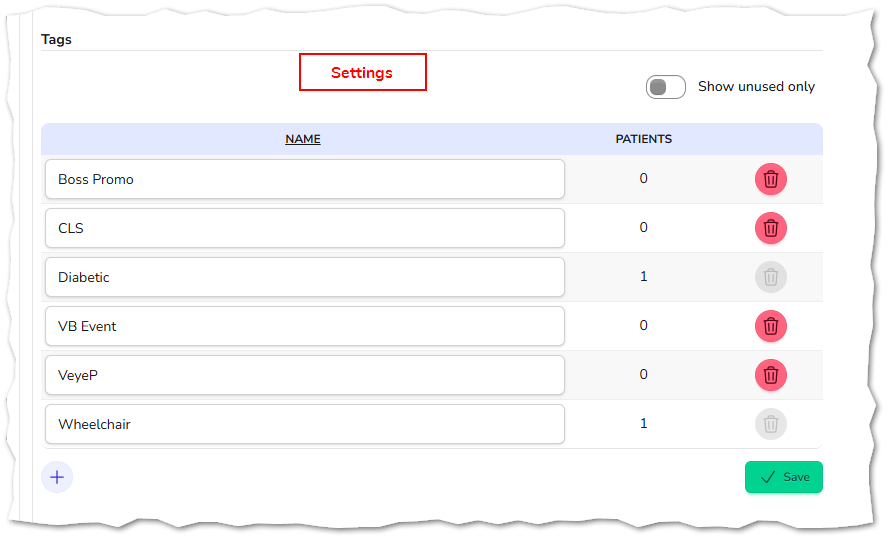
Task: Click the Show unused only label
Action: (x=756, y=87)
